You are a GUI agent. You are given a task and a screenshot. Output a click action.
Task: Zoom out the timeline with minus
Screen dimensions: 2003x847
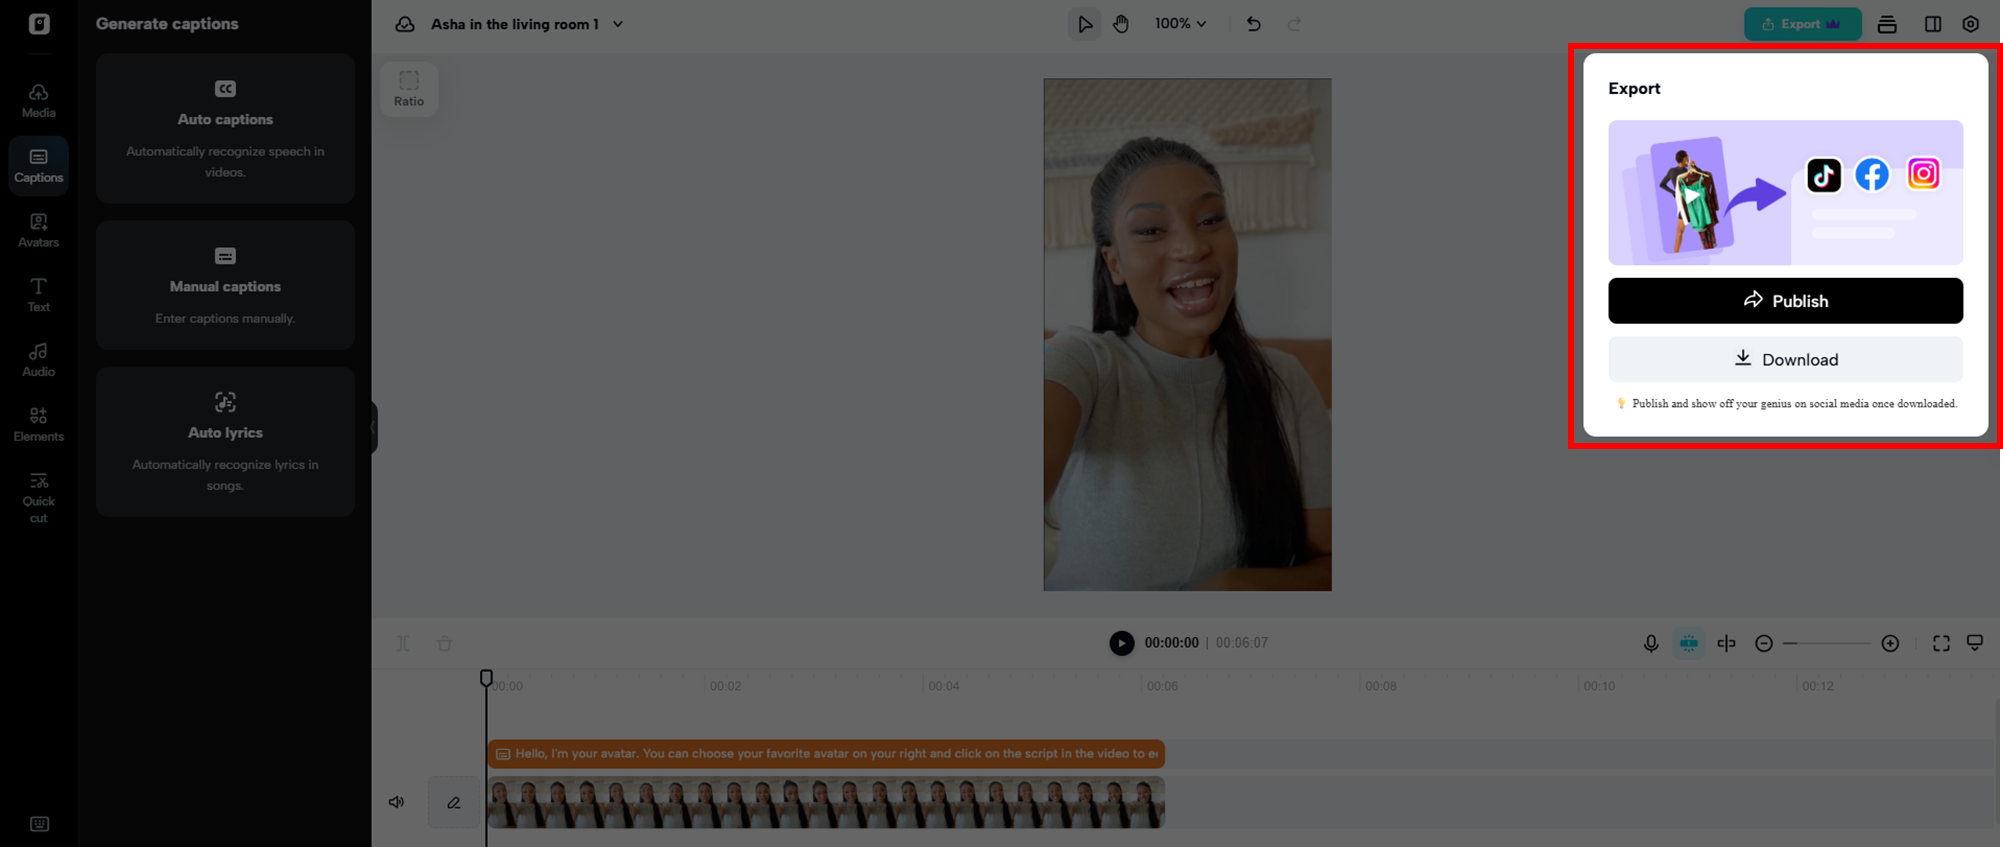tap(1763, 643)
